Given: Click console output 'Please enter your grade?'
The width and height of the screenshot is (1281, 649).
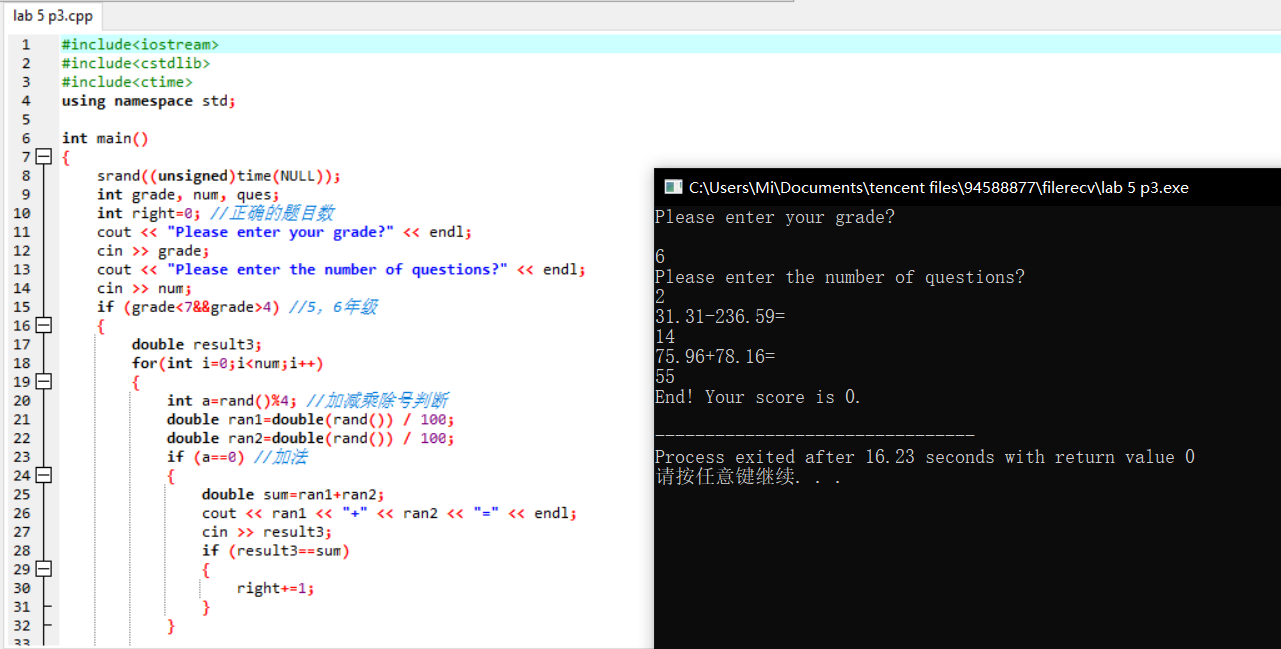Looking at the screenshot, I should click(x=775, y=217).
